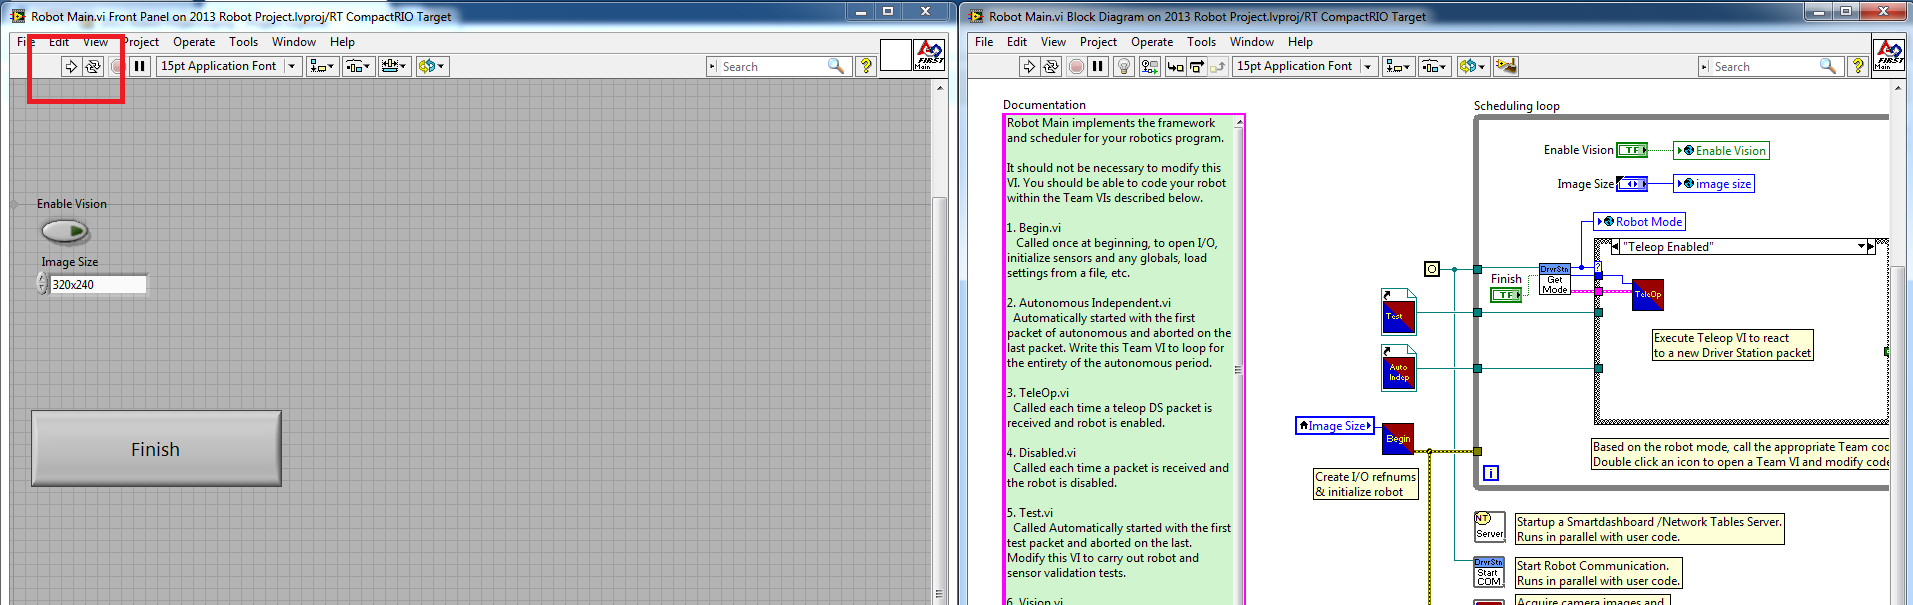
Task: Select the TeleOp VI node
Action: (1647, 294)
